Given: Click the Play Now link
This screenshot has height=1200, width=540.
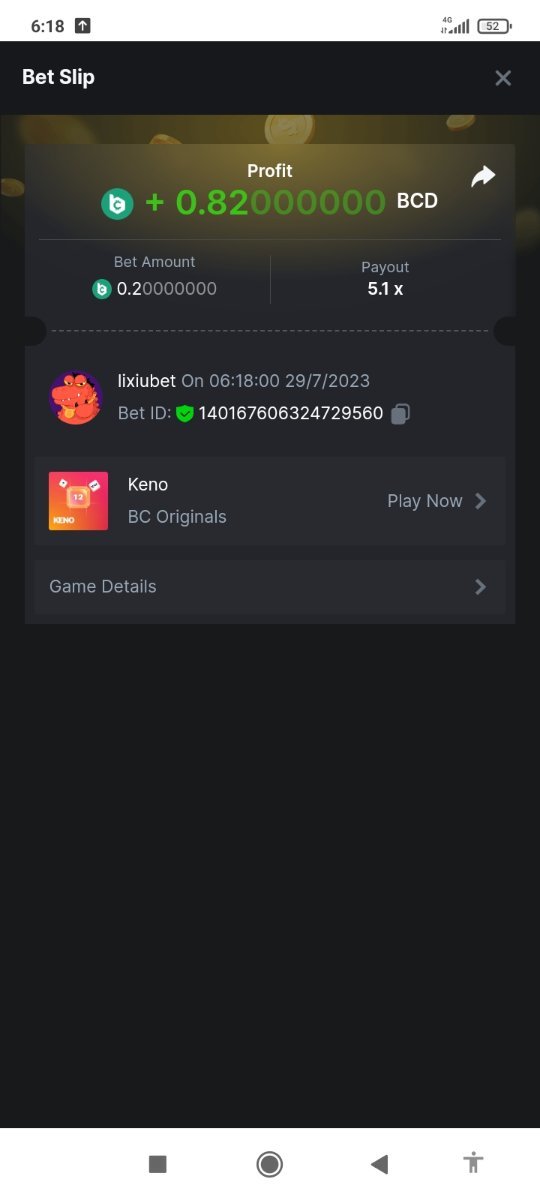Looking at the screenshot, I should (x=425, y=501).
